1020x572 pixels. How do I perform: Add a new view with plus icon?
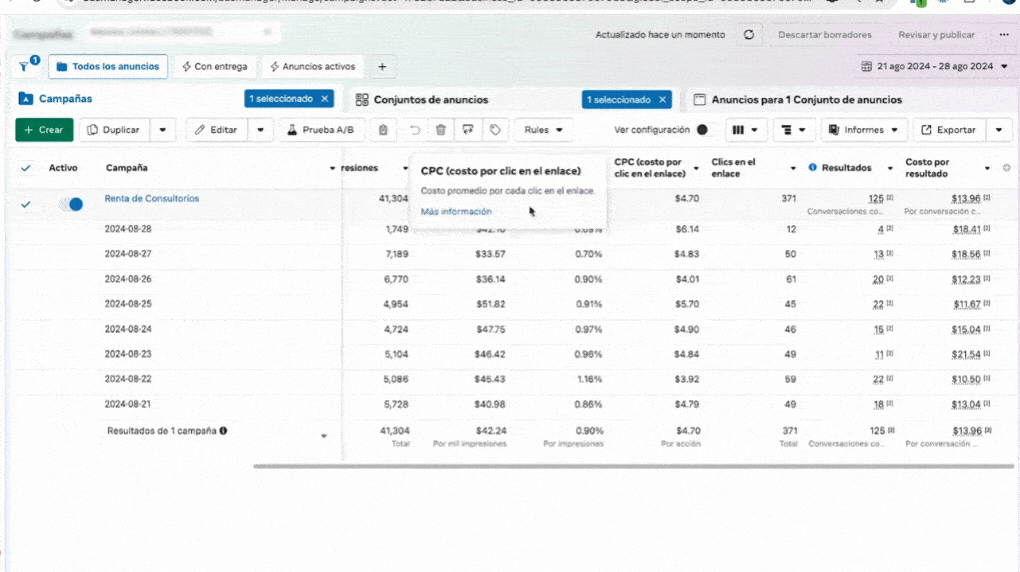tap(382, 67)
